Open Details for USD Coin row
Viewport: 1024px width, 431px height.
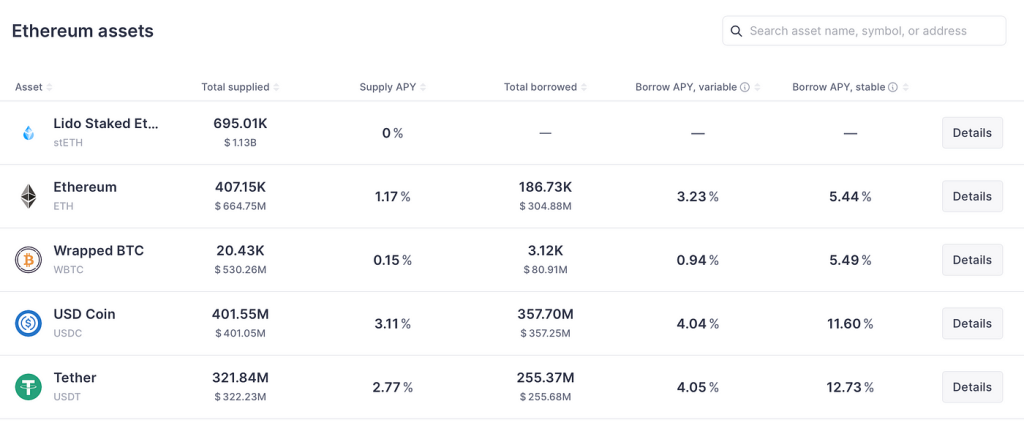pos(972,323)
